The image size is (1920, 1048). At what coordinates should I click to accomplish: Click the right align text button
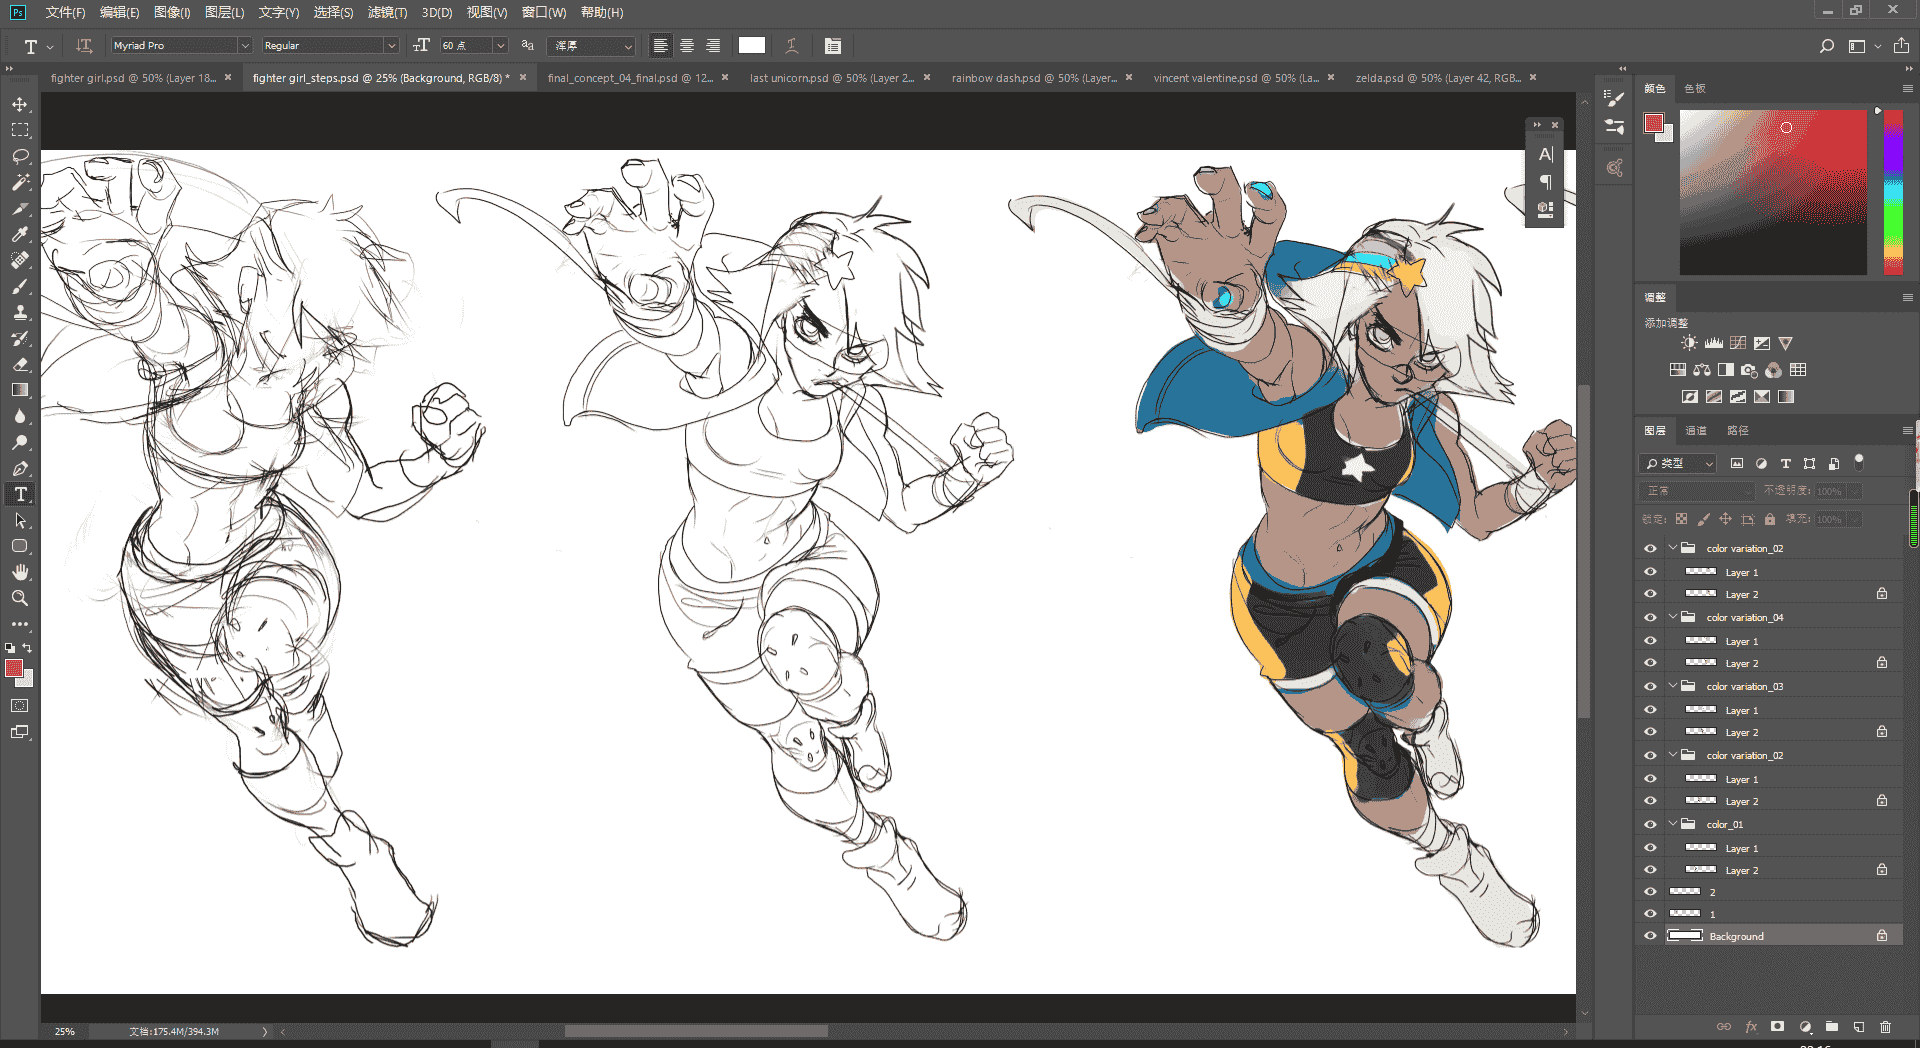[x=713, y=46]
